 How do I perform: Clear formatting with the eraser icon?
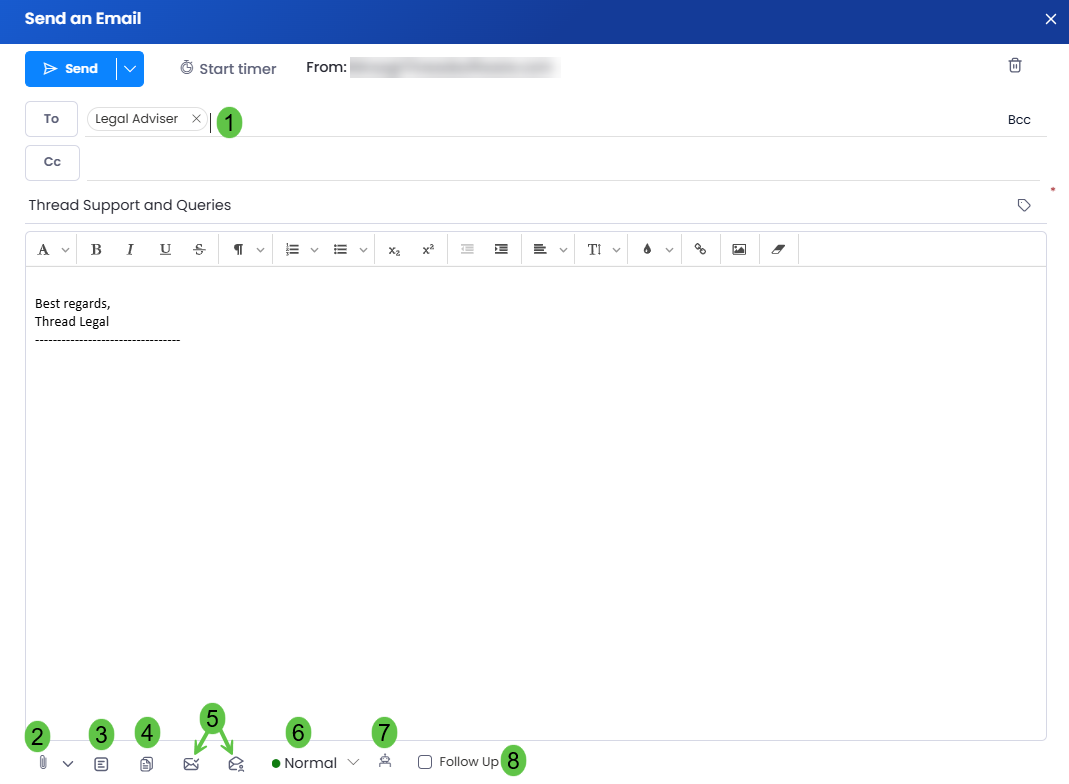pyautogui.click(x=779, y=250)
